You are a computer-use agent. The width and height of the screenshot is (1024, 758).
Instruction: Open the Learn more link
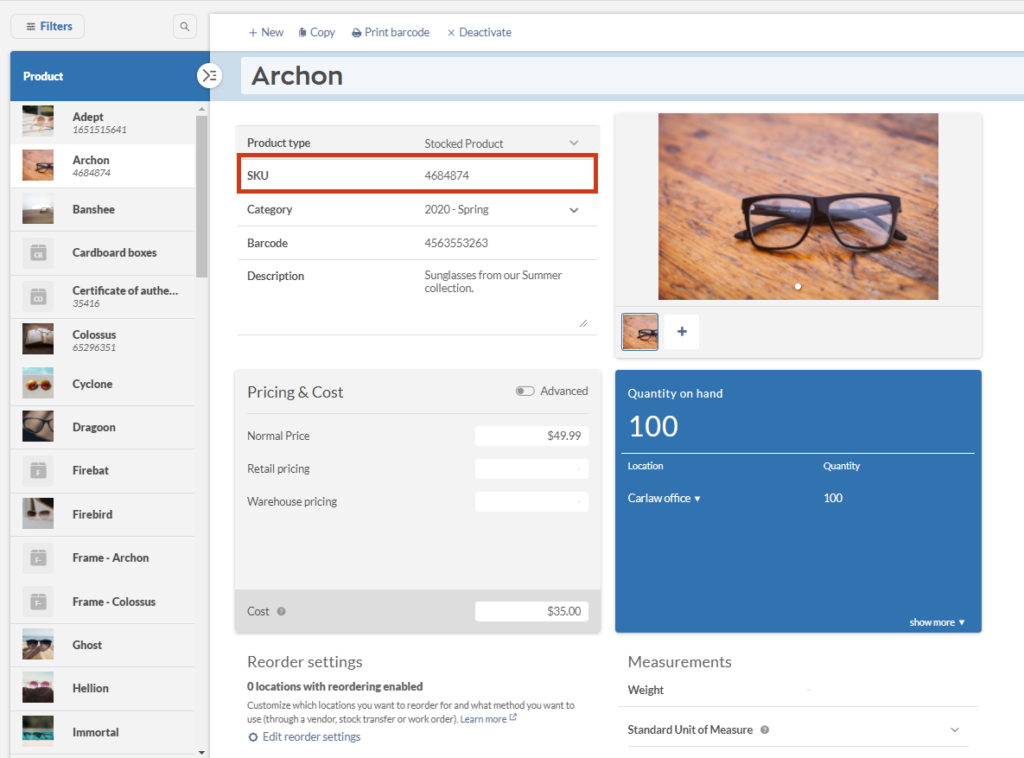[x=484, y=718]
